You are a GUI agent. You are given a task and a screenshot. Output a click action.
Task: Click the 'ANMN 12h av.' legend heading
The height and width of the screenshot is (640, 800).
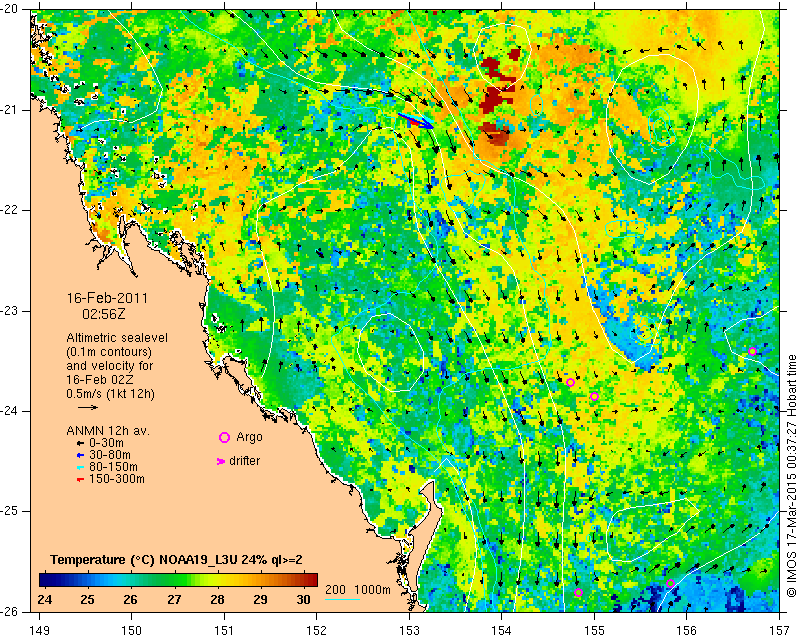tap(108, 430)
